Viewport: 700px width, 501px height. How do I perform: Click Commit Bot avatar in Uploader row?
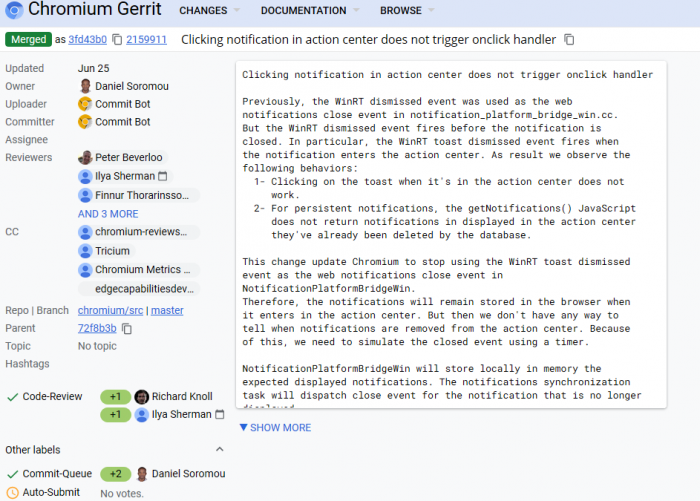(86, 104)
